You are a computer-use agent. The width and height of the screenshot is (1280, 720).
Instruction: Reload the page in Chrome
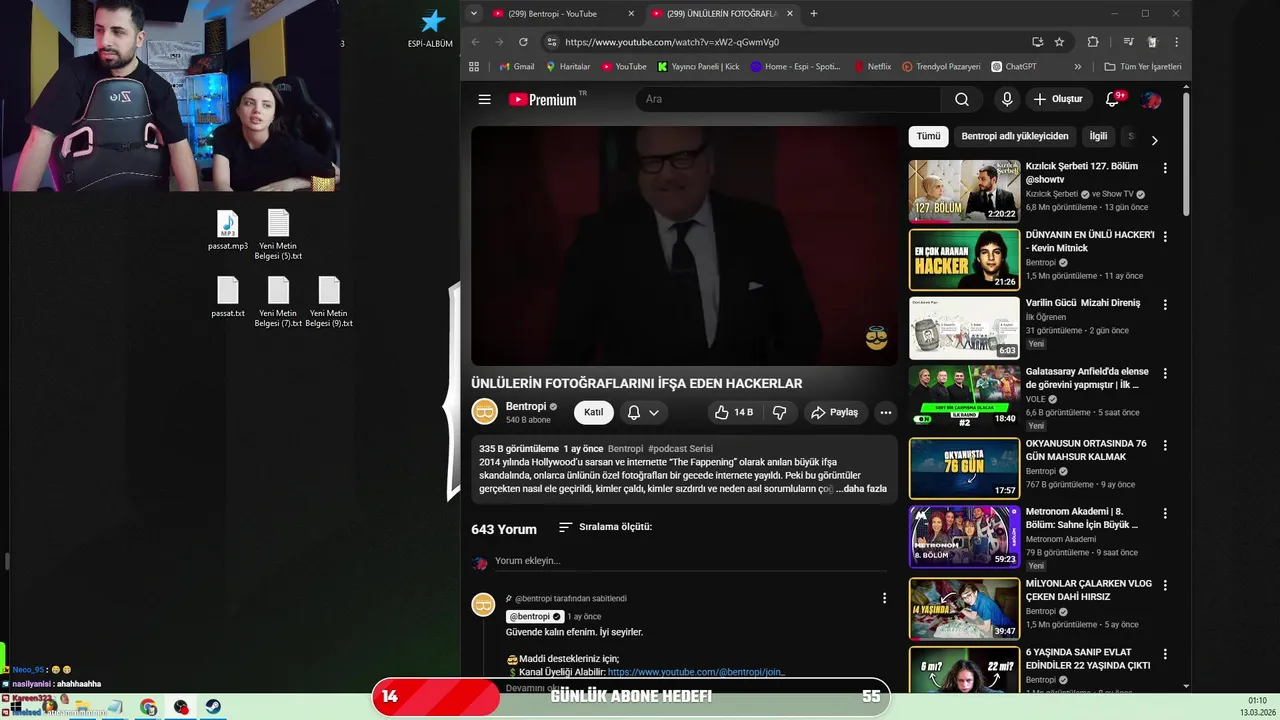coord(523,42)
